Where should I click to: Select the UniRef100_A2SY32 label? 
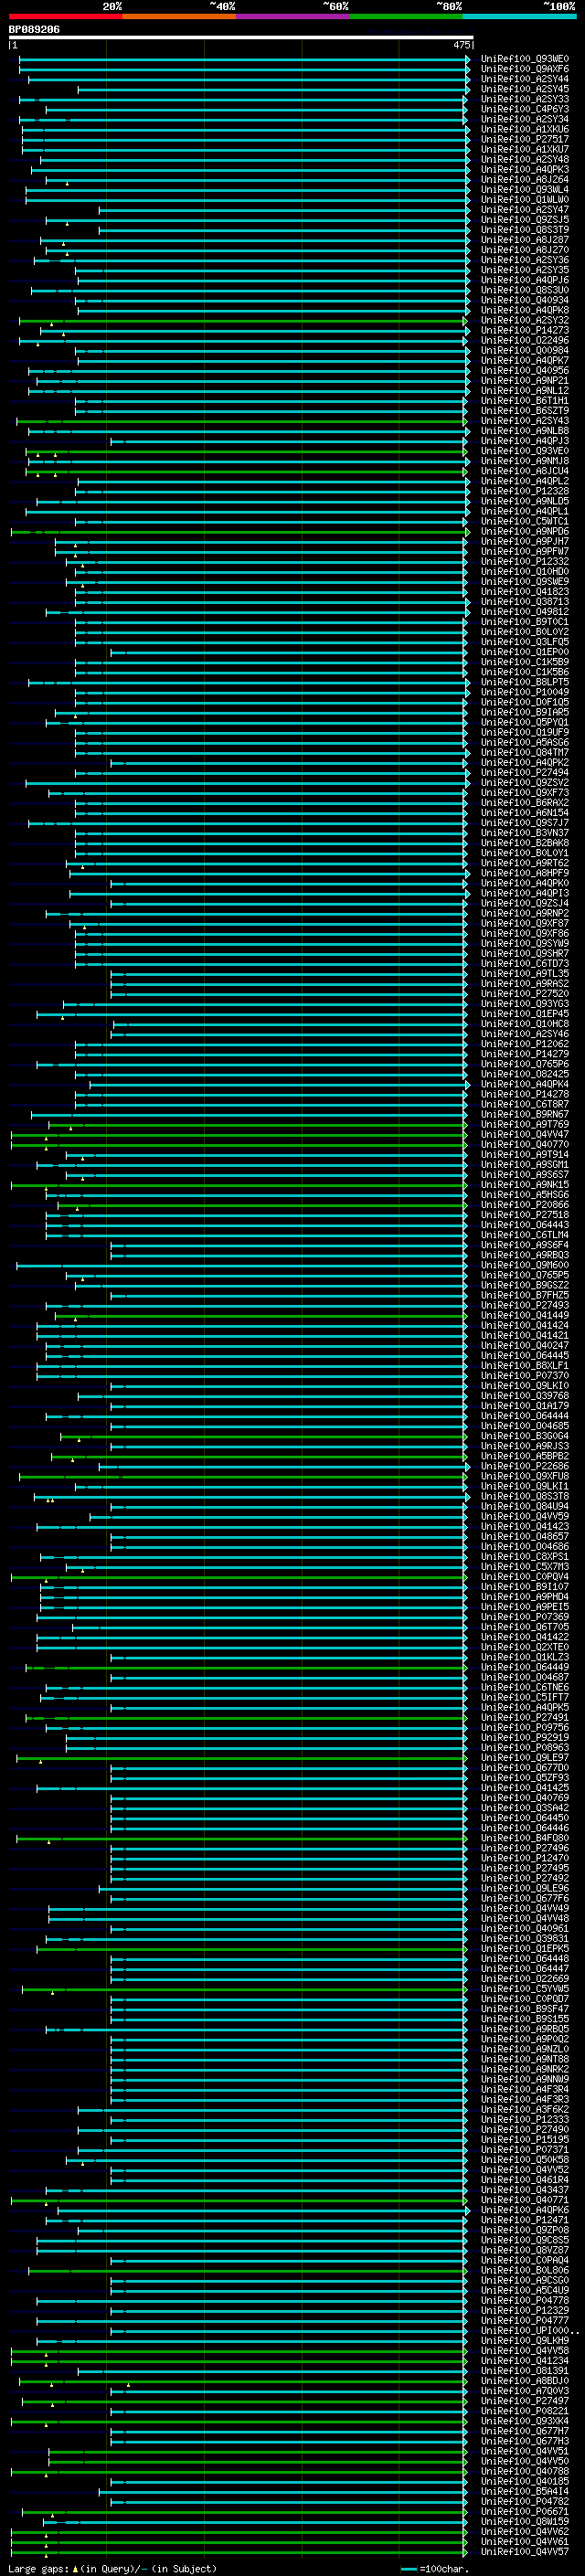click(525, 321)
